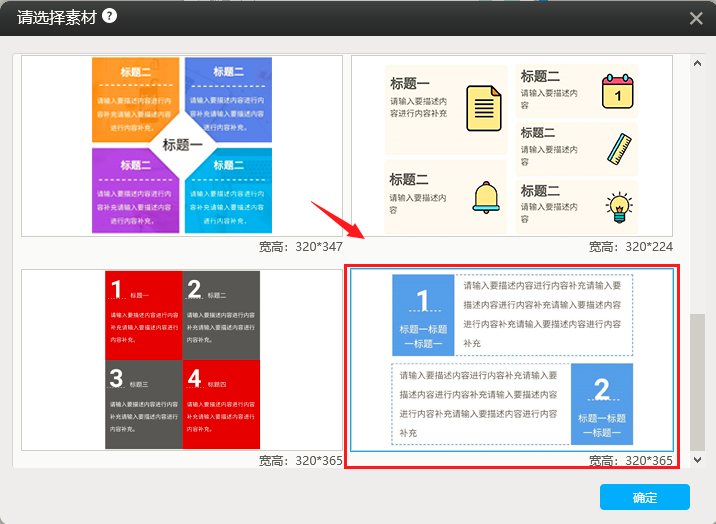Click the blue ruler icon
716x524 pixels.
(x=620, y=148)
